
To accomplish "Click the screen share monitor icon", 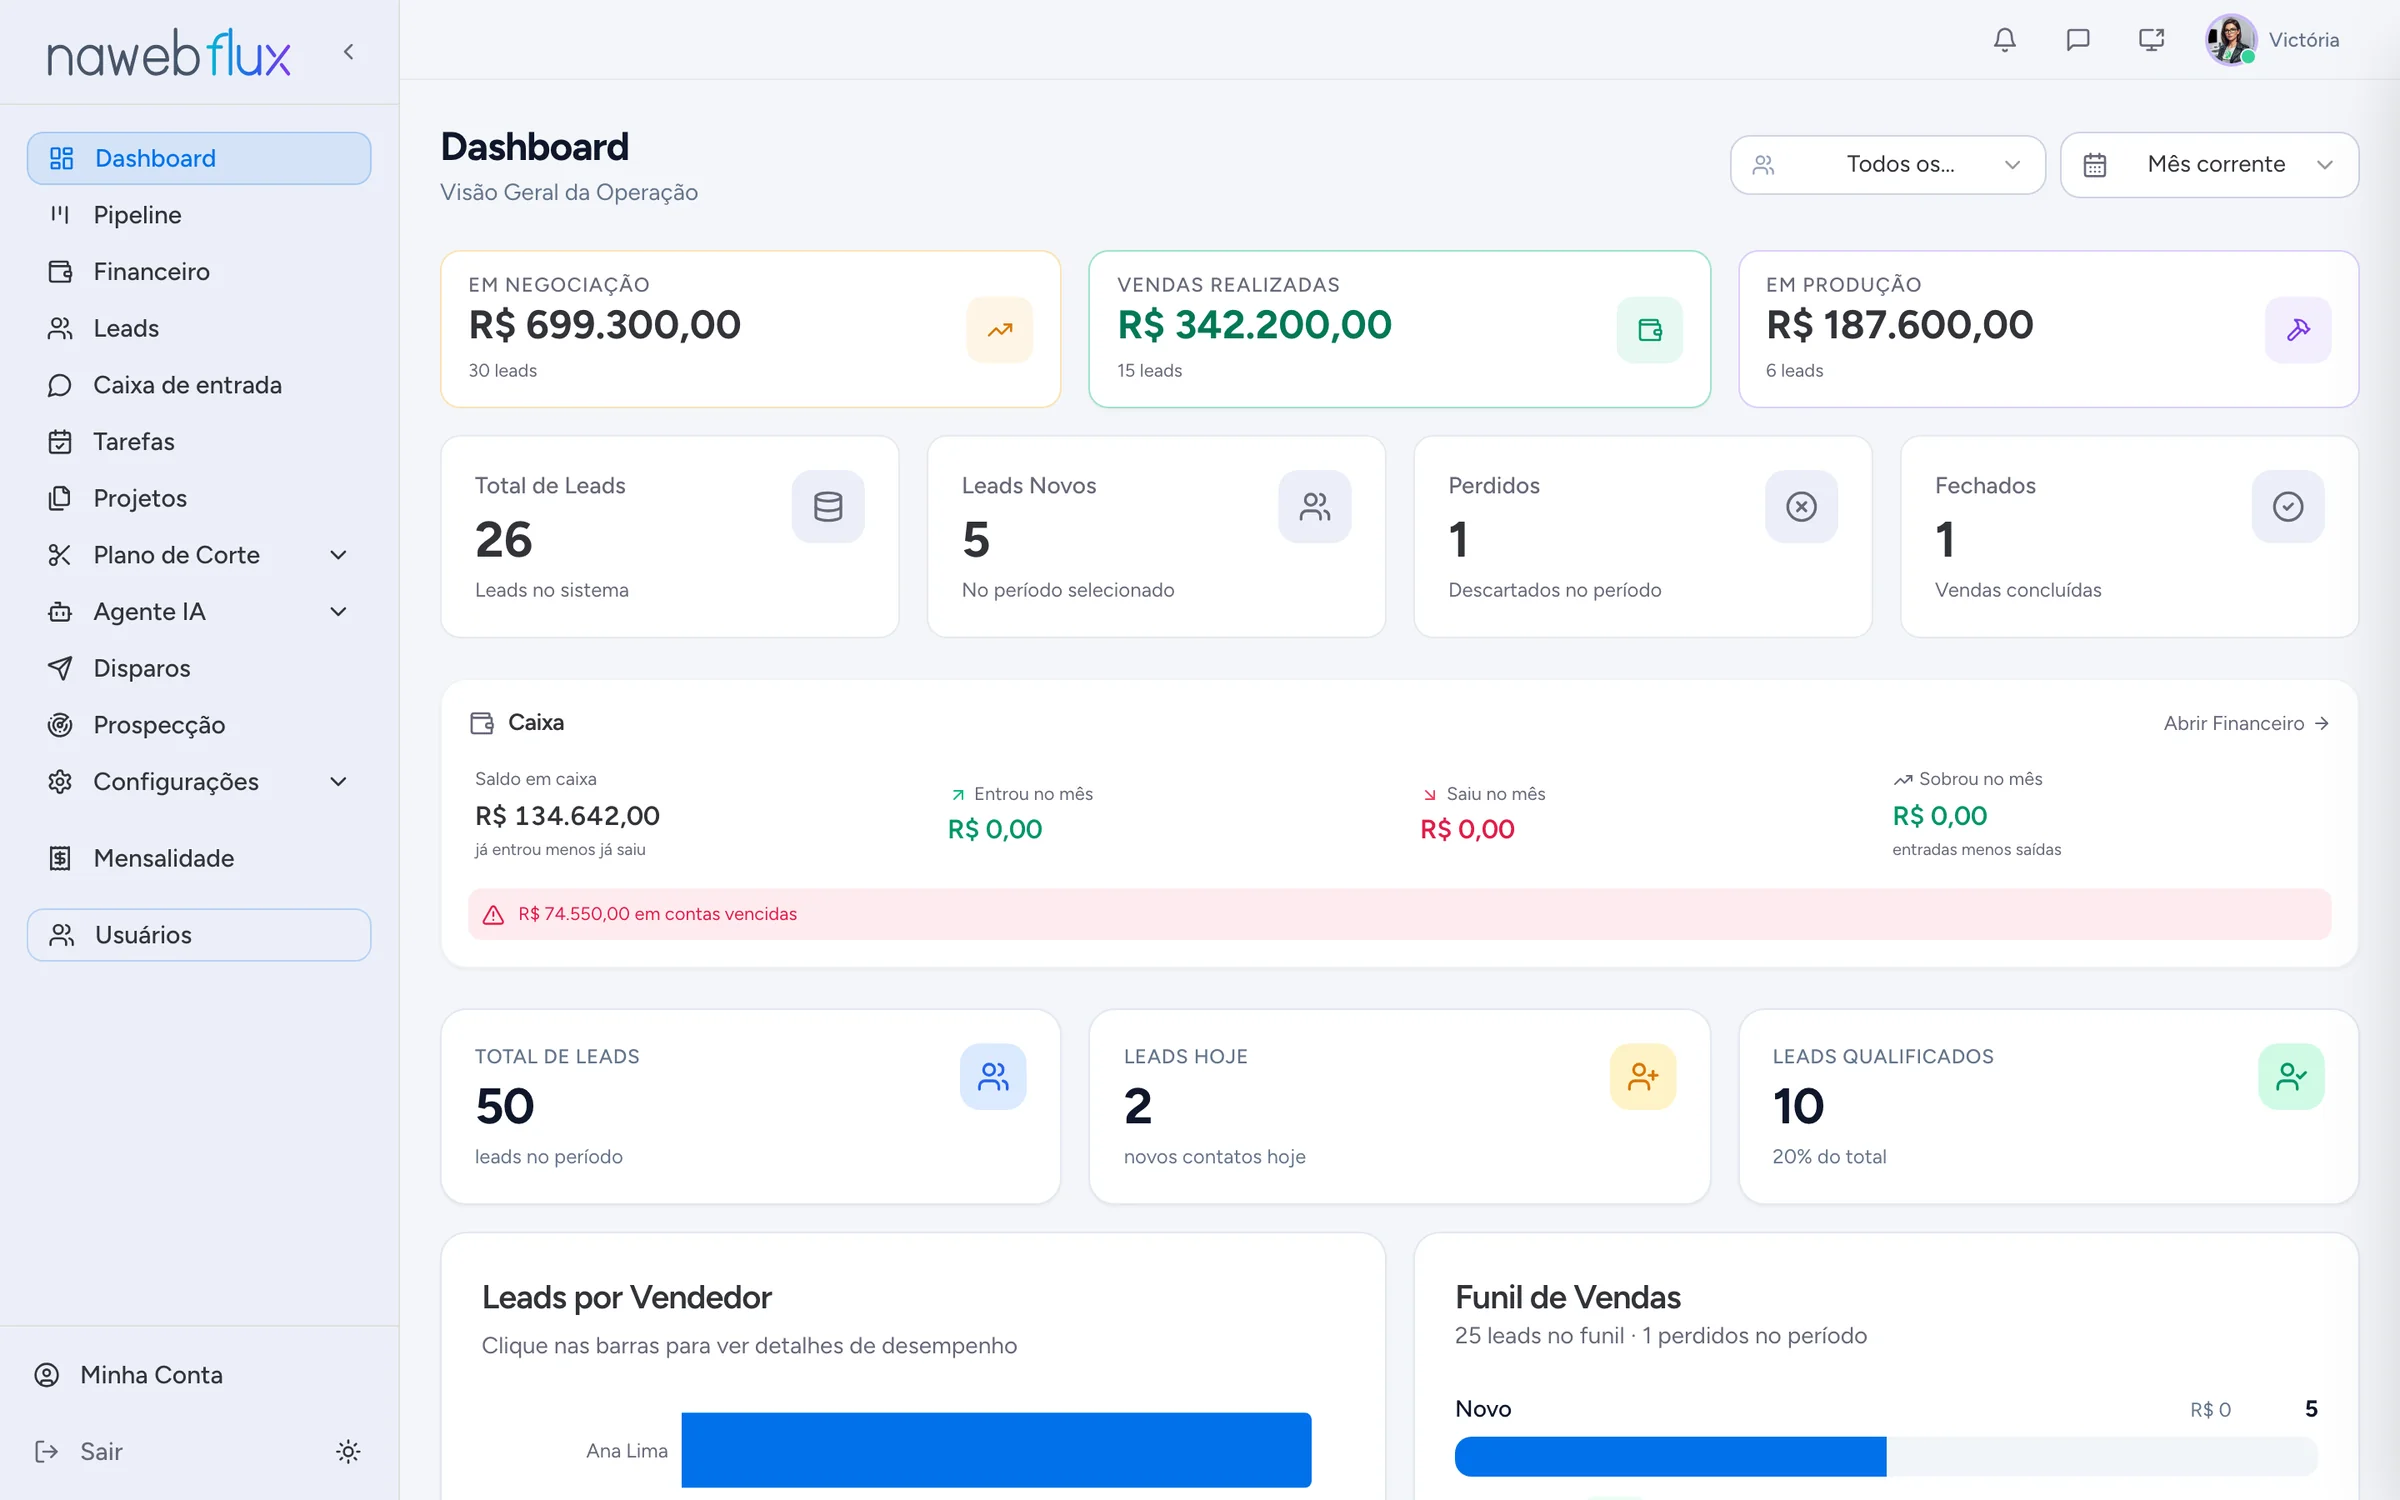I will tap(2151, 40).
